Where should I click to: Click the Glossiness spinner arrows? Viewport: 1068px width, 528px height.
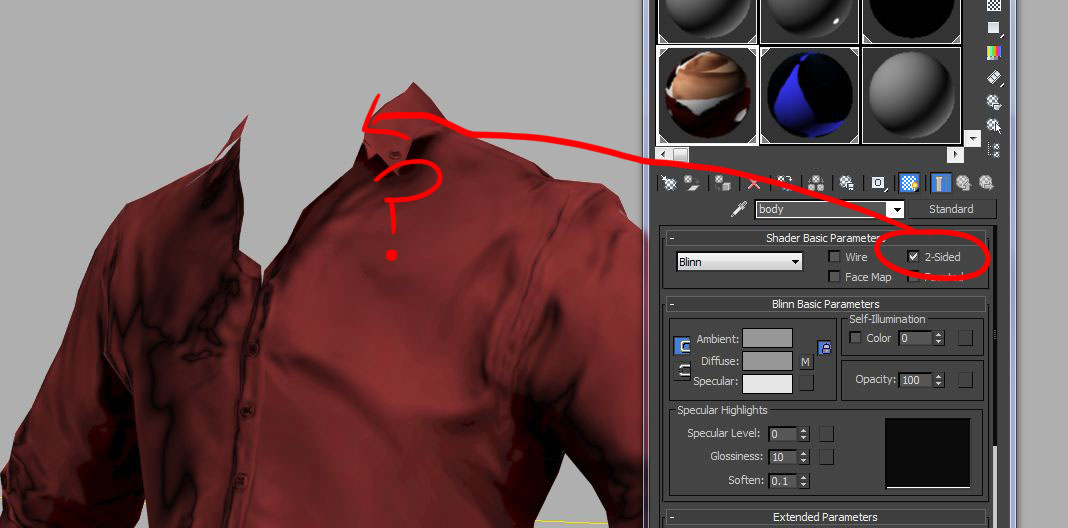tap(804, 457)
